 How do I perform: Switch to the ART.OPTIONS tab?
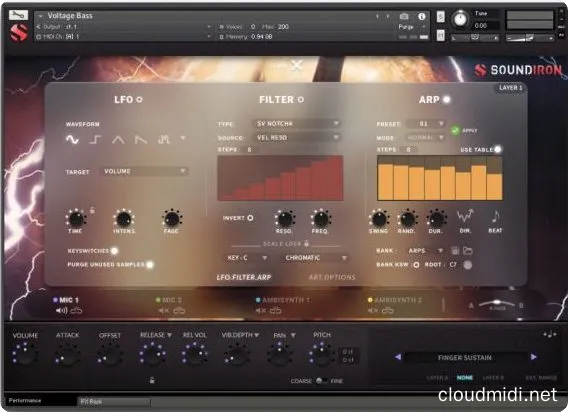click(x=332, y=277)
